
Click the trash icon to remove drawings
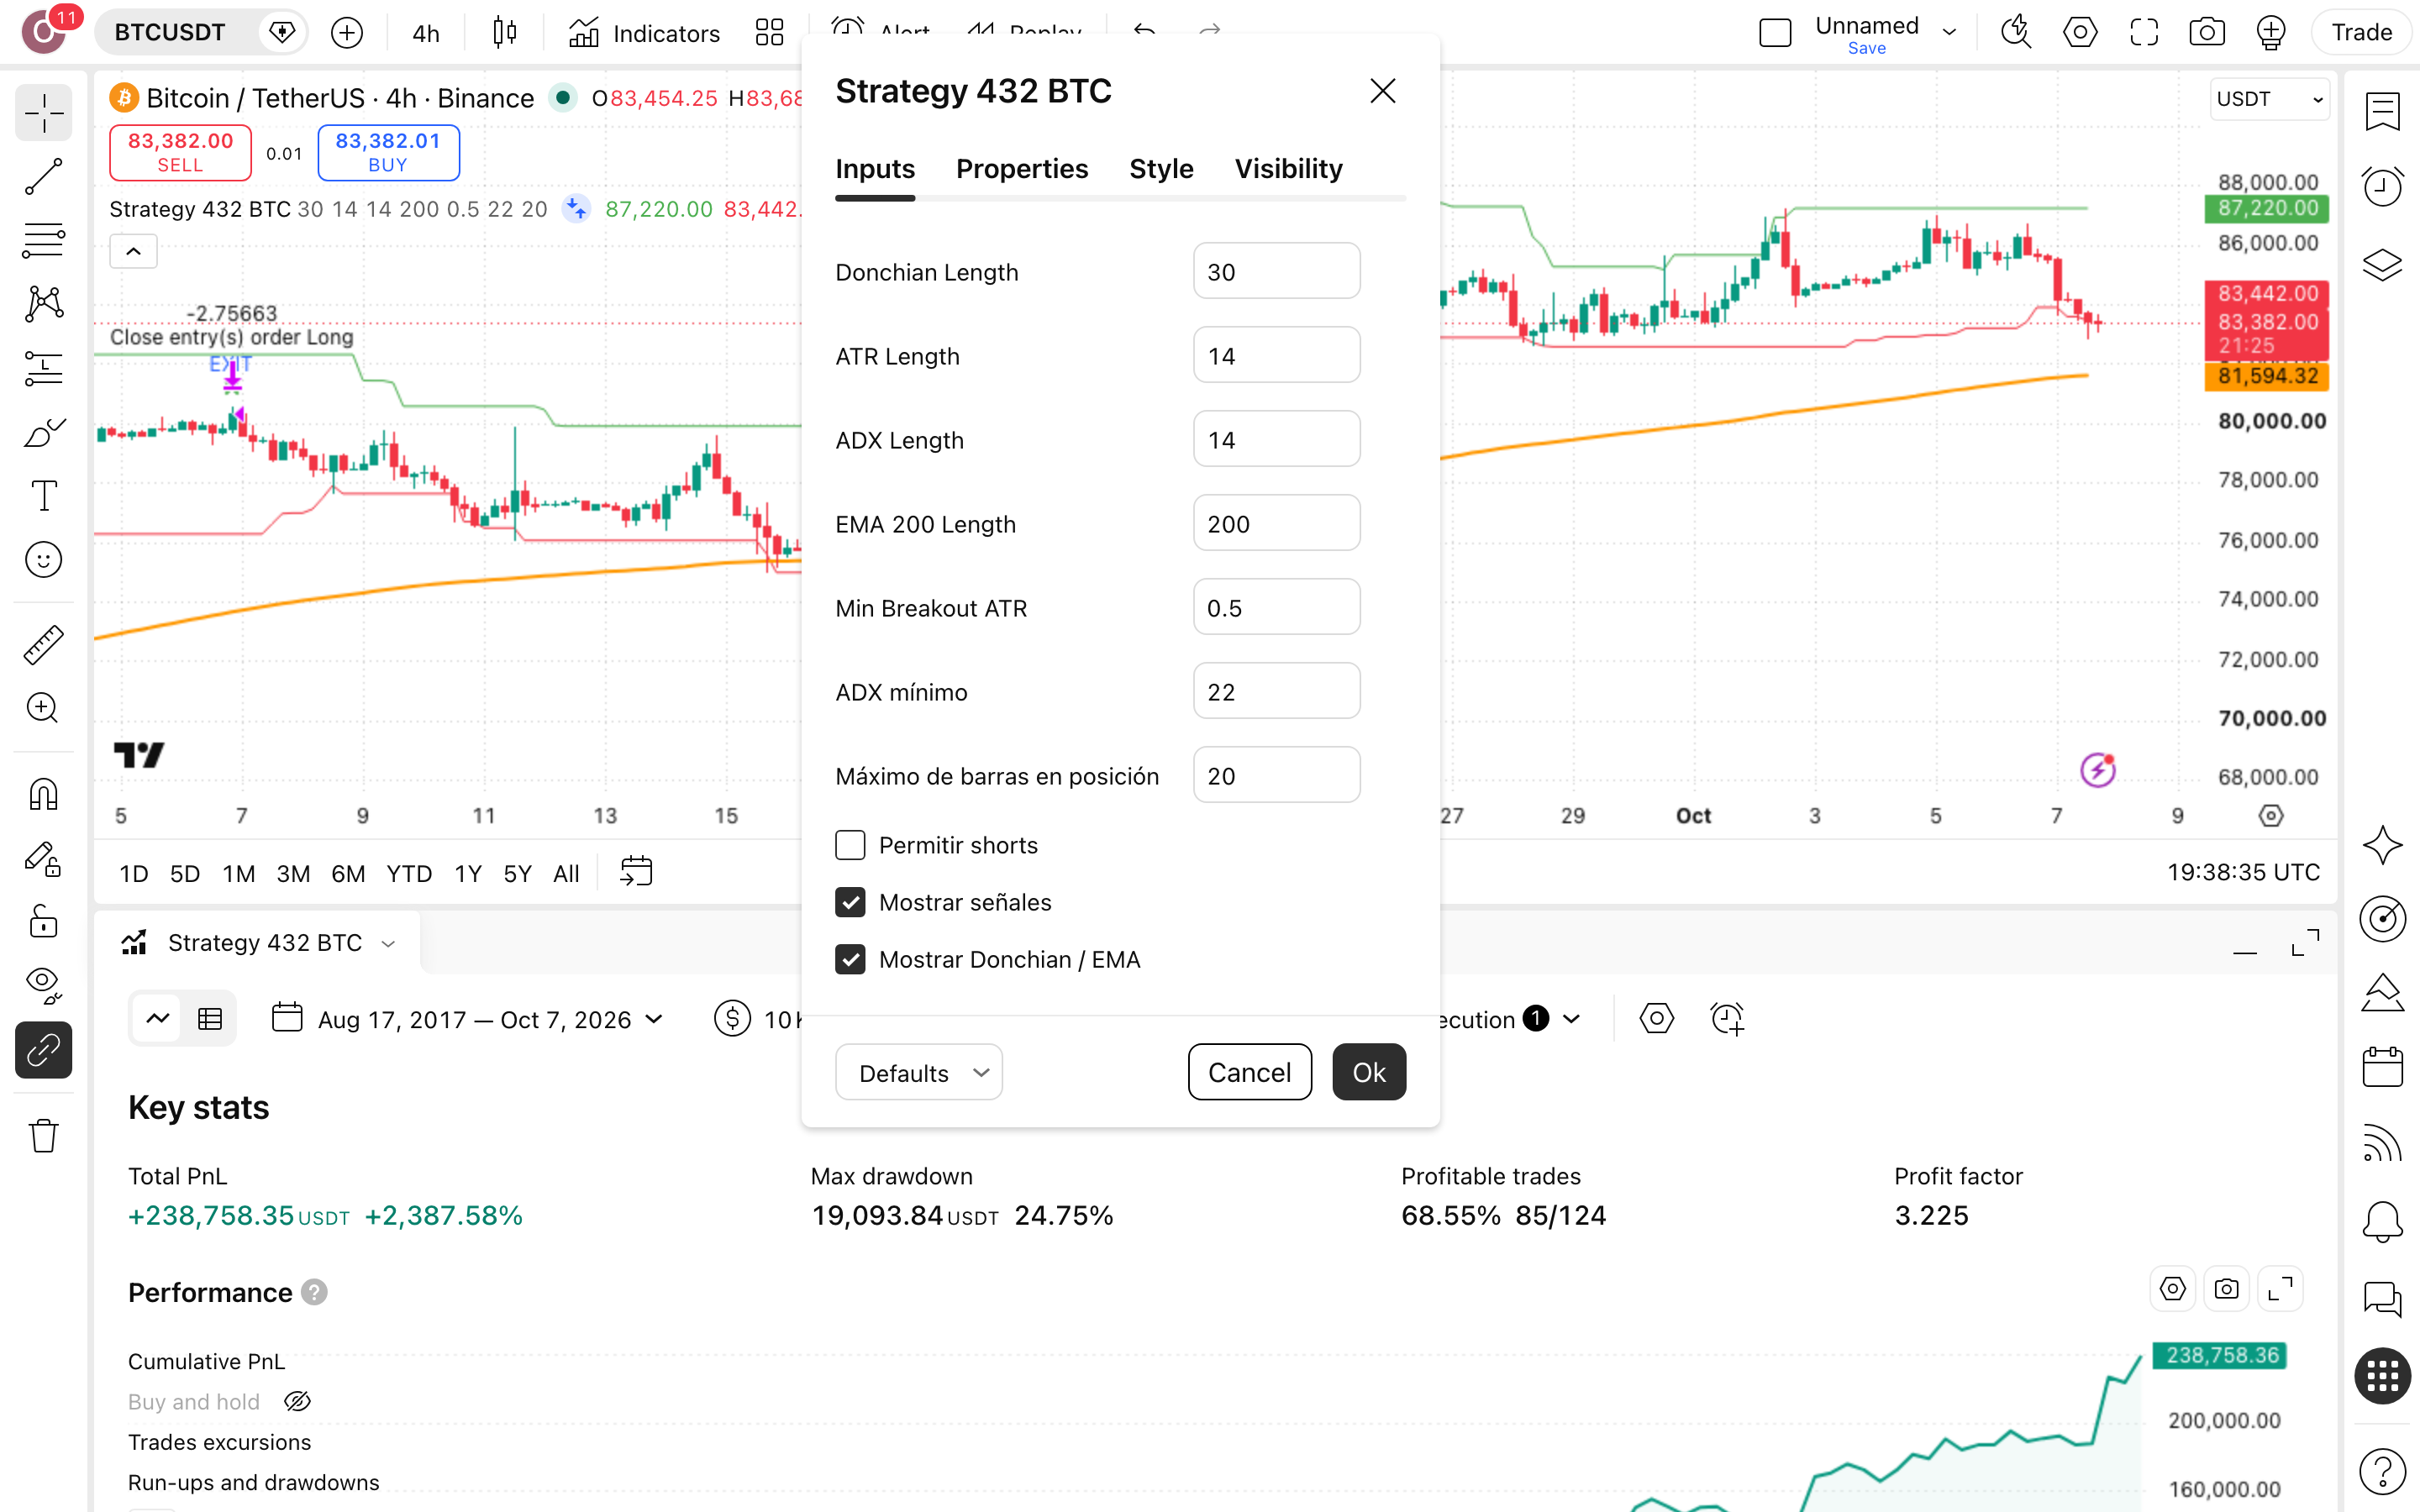pyautogui.click(x=44, y=1136)
